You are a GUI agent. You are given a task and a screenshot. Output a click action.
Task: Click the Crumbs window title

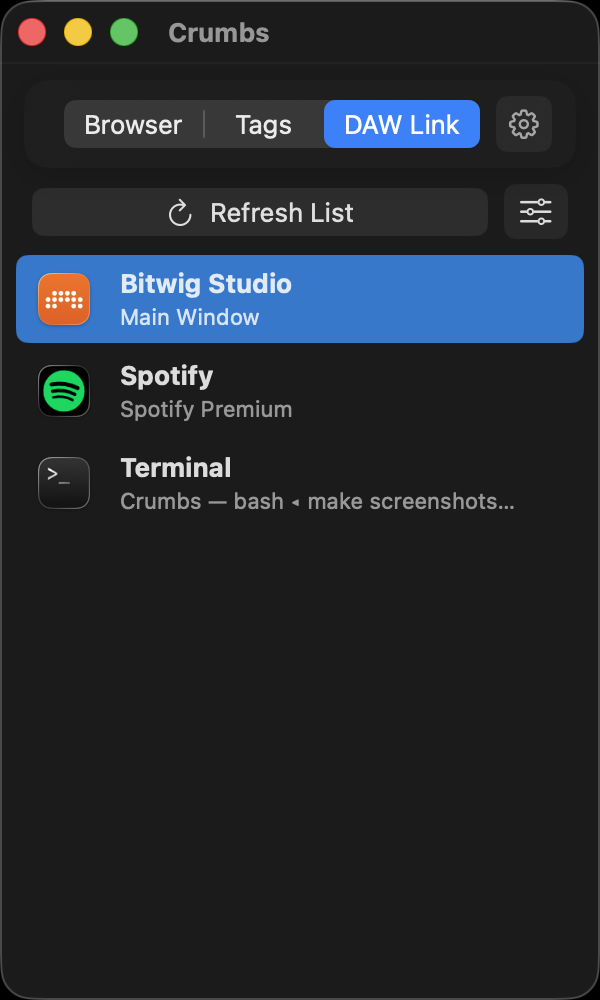coord(219,33)
